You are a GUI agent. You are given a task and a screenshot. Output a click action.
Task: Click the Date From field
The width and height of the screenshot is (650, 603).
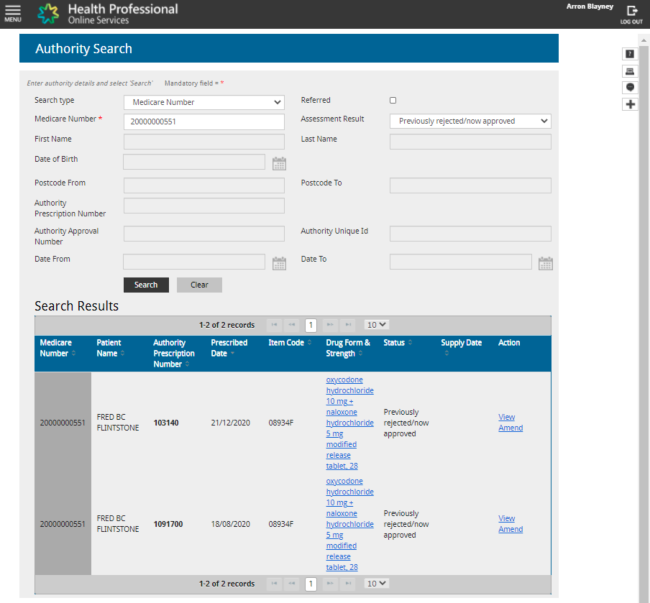(194, 262)
